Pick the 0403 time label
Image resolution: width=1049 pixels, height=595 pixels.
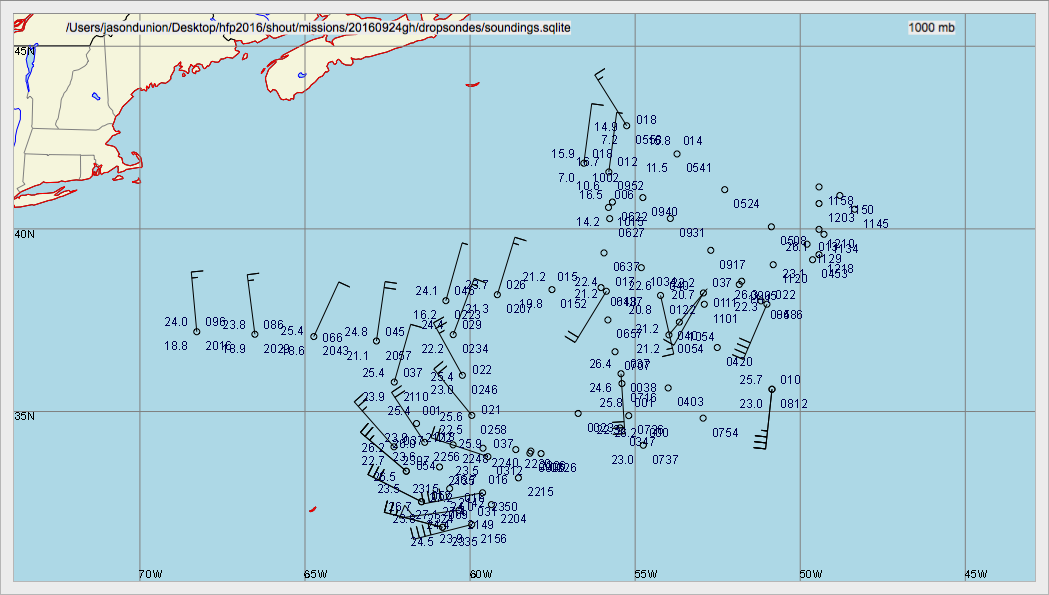click(x=690, y=402)
